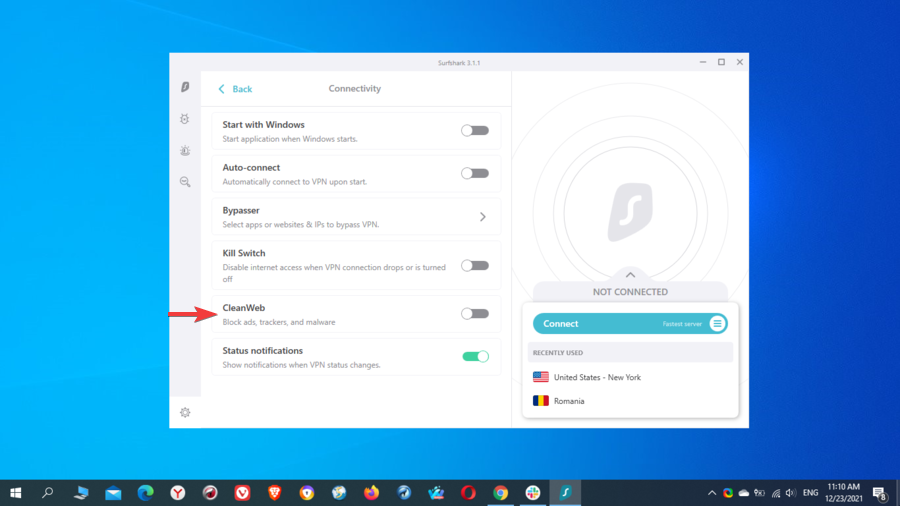Select the Romania recently used server
Screen dimensions: 900x506
[x=569, y=401]
